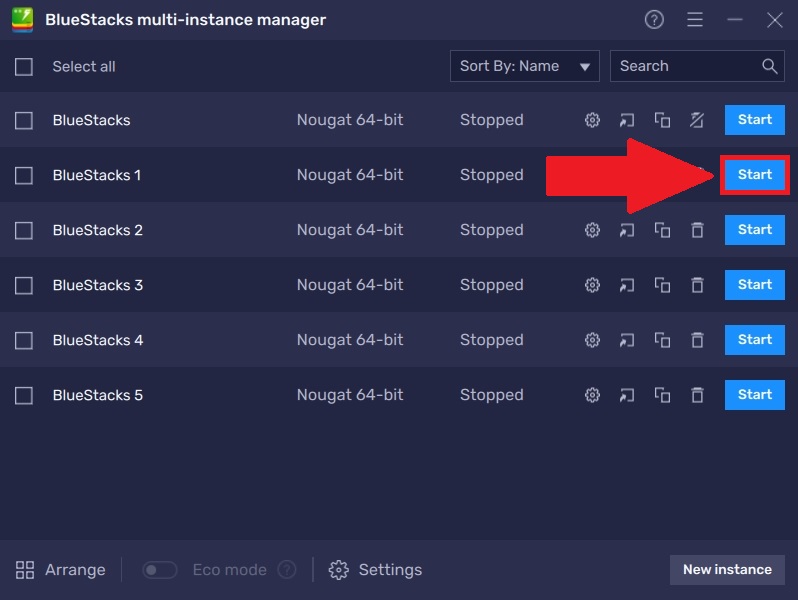Clone the BlueStacks 2 instance

pyautogui.click(x=662, y=230)
